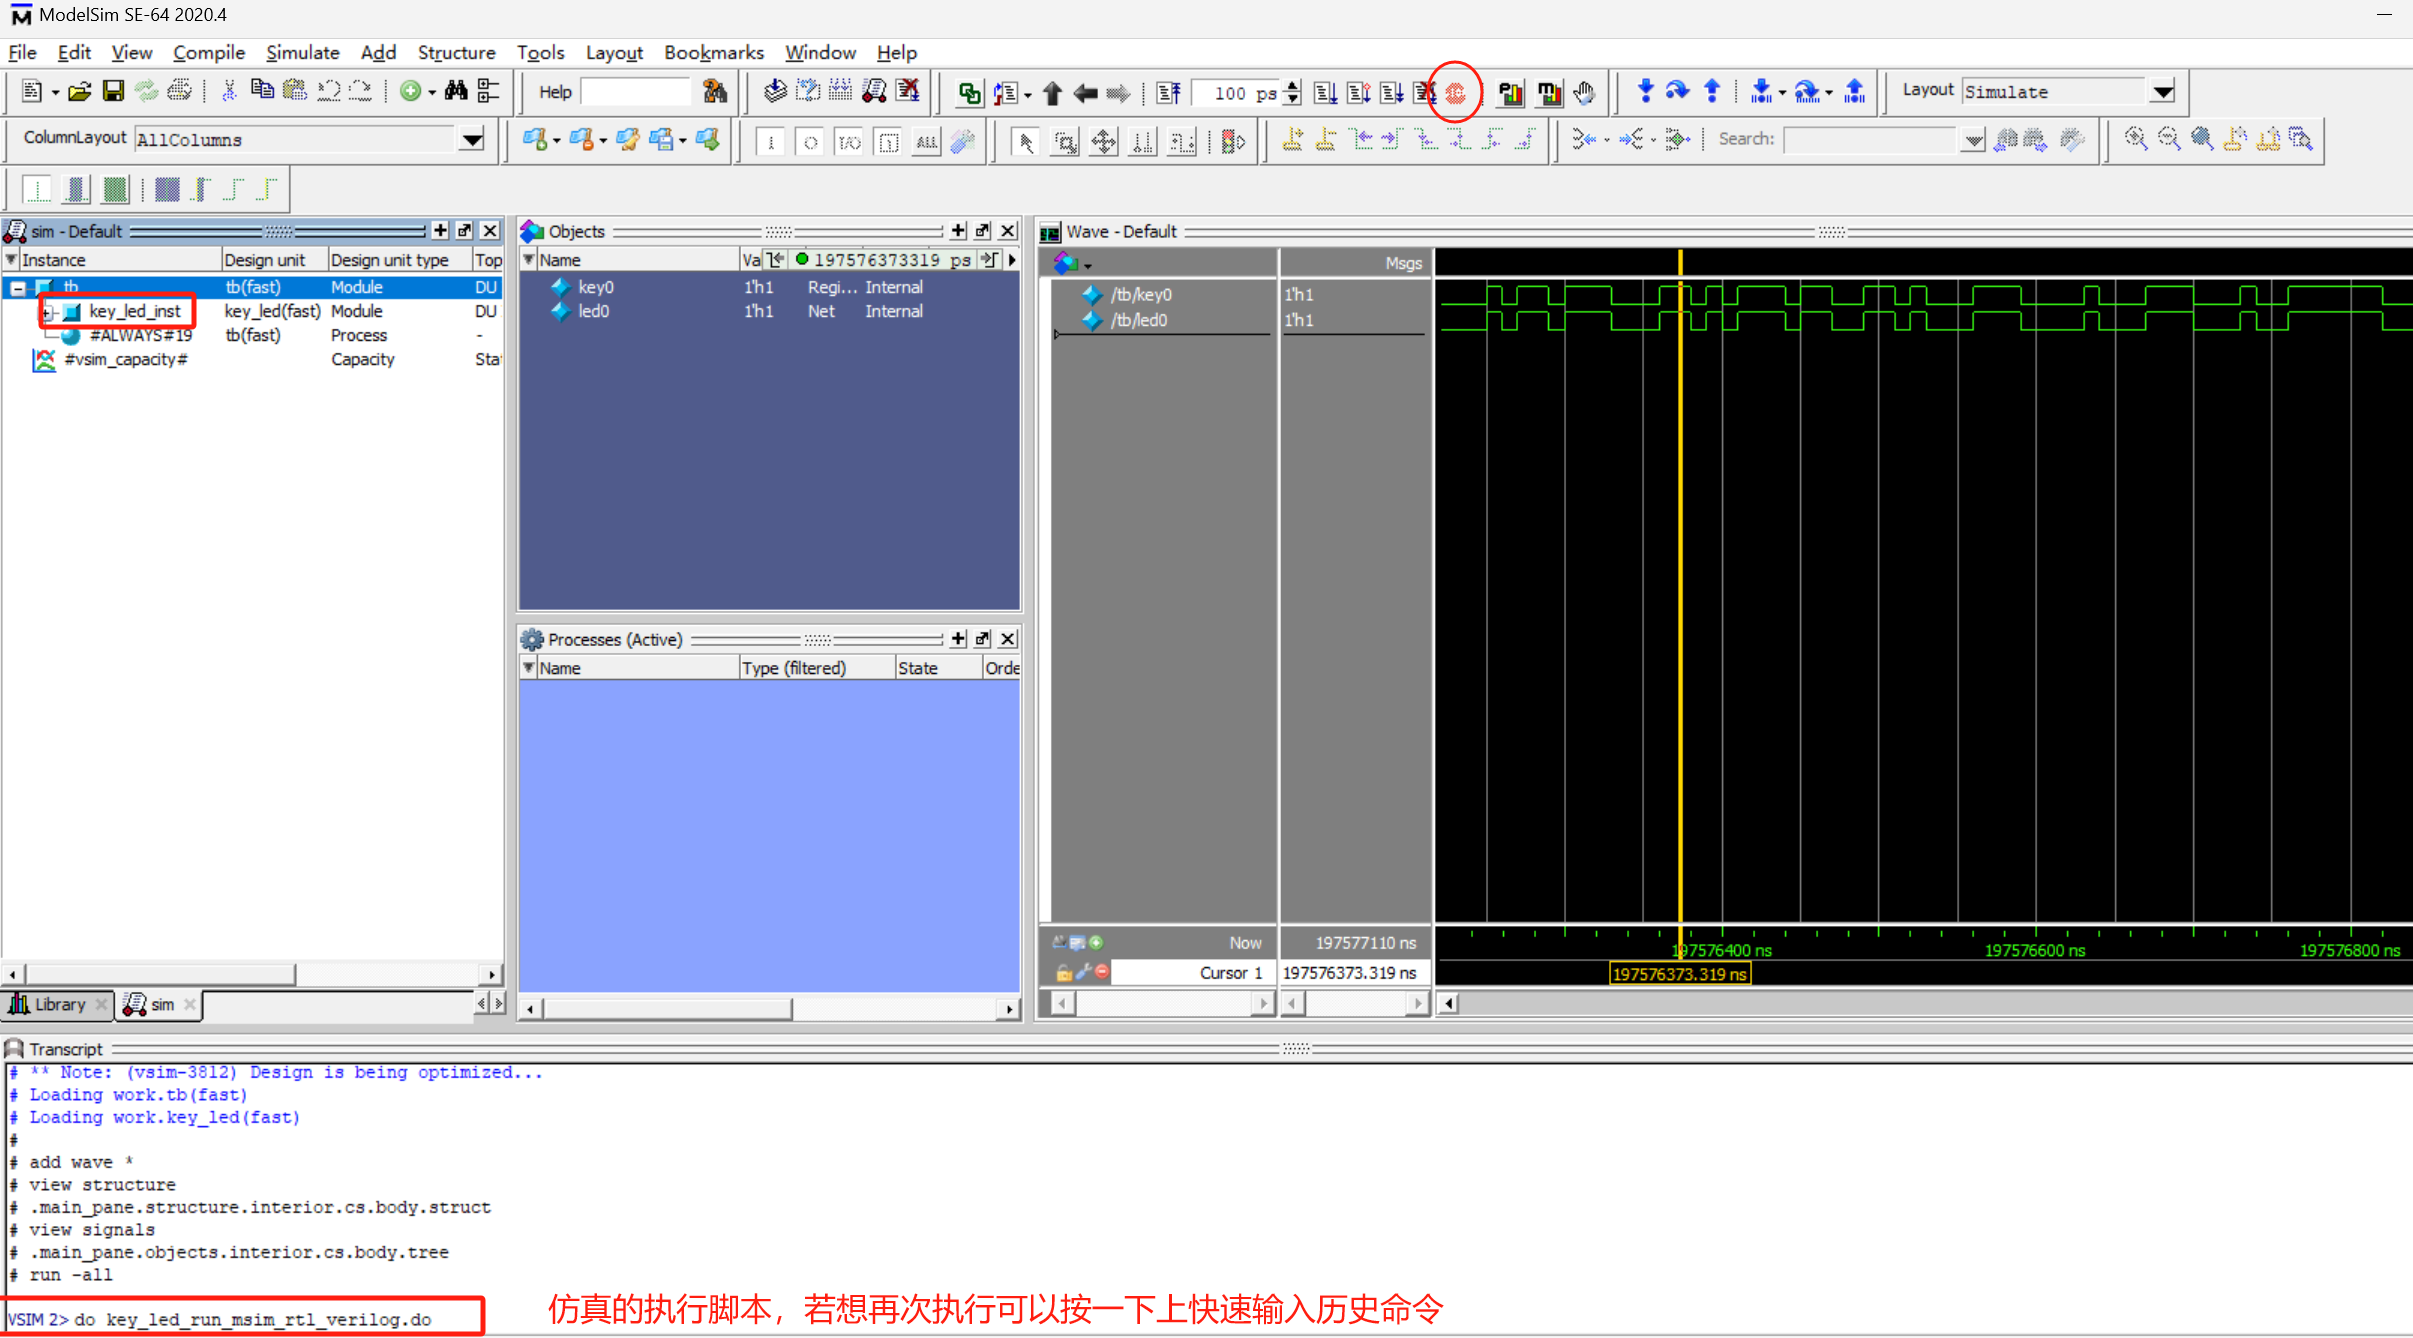Click the Print icon in the toolbar

[179, 92]
